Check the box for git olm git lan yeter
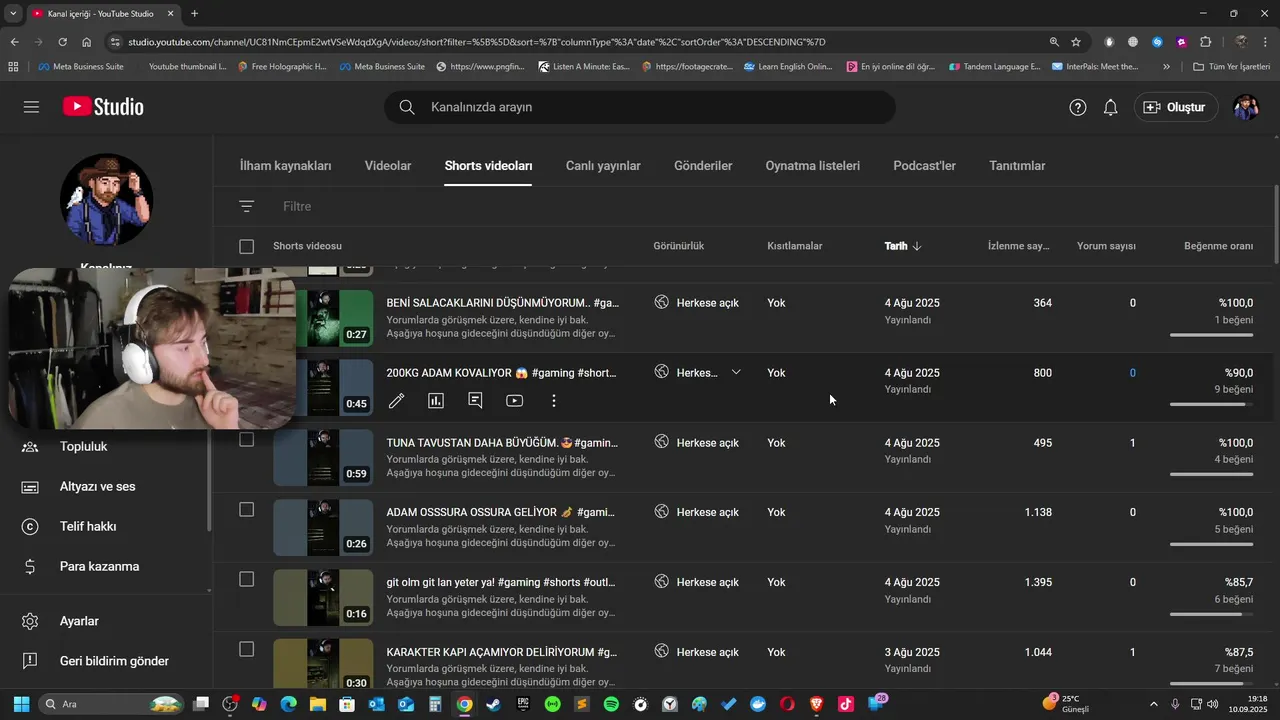Image resolution: width=1280 pixels, height=720 pixels. pos(247,580)
